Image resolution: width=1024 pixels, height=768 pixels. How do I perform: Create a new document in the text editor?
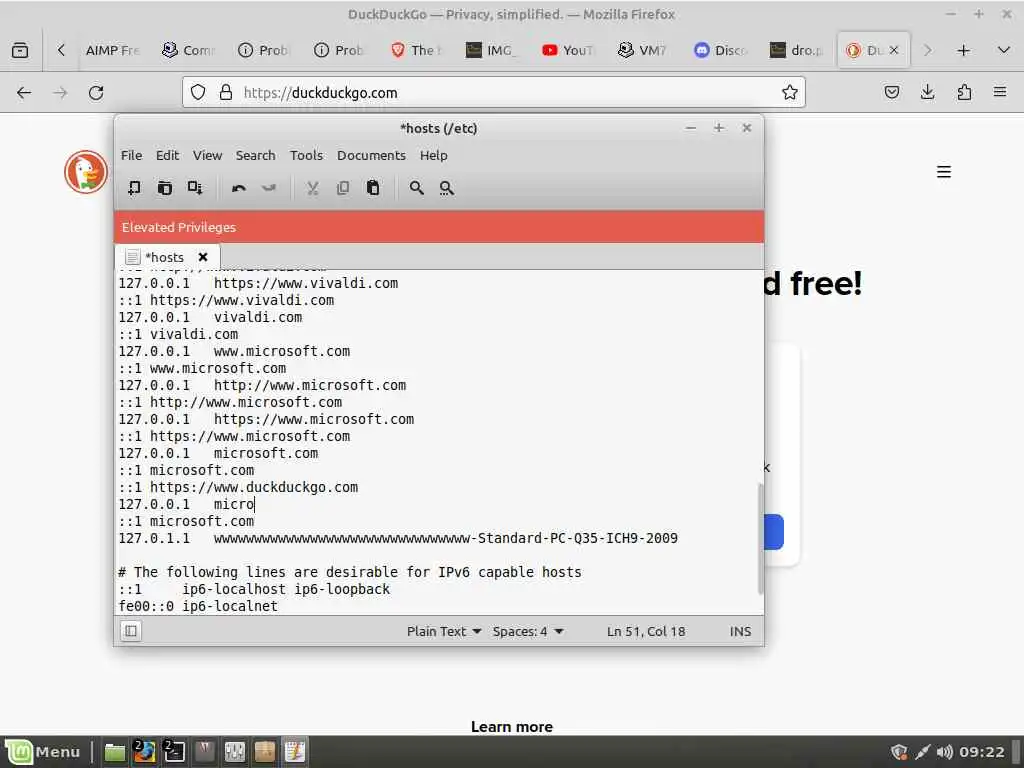(x=134, y=188)
